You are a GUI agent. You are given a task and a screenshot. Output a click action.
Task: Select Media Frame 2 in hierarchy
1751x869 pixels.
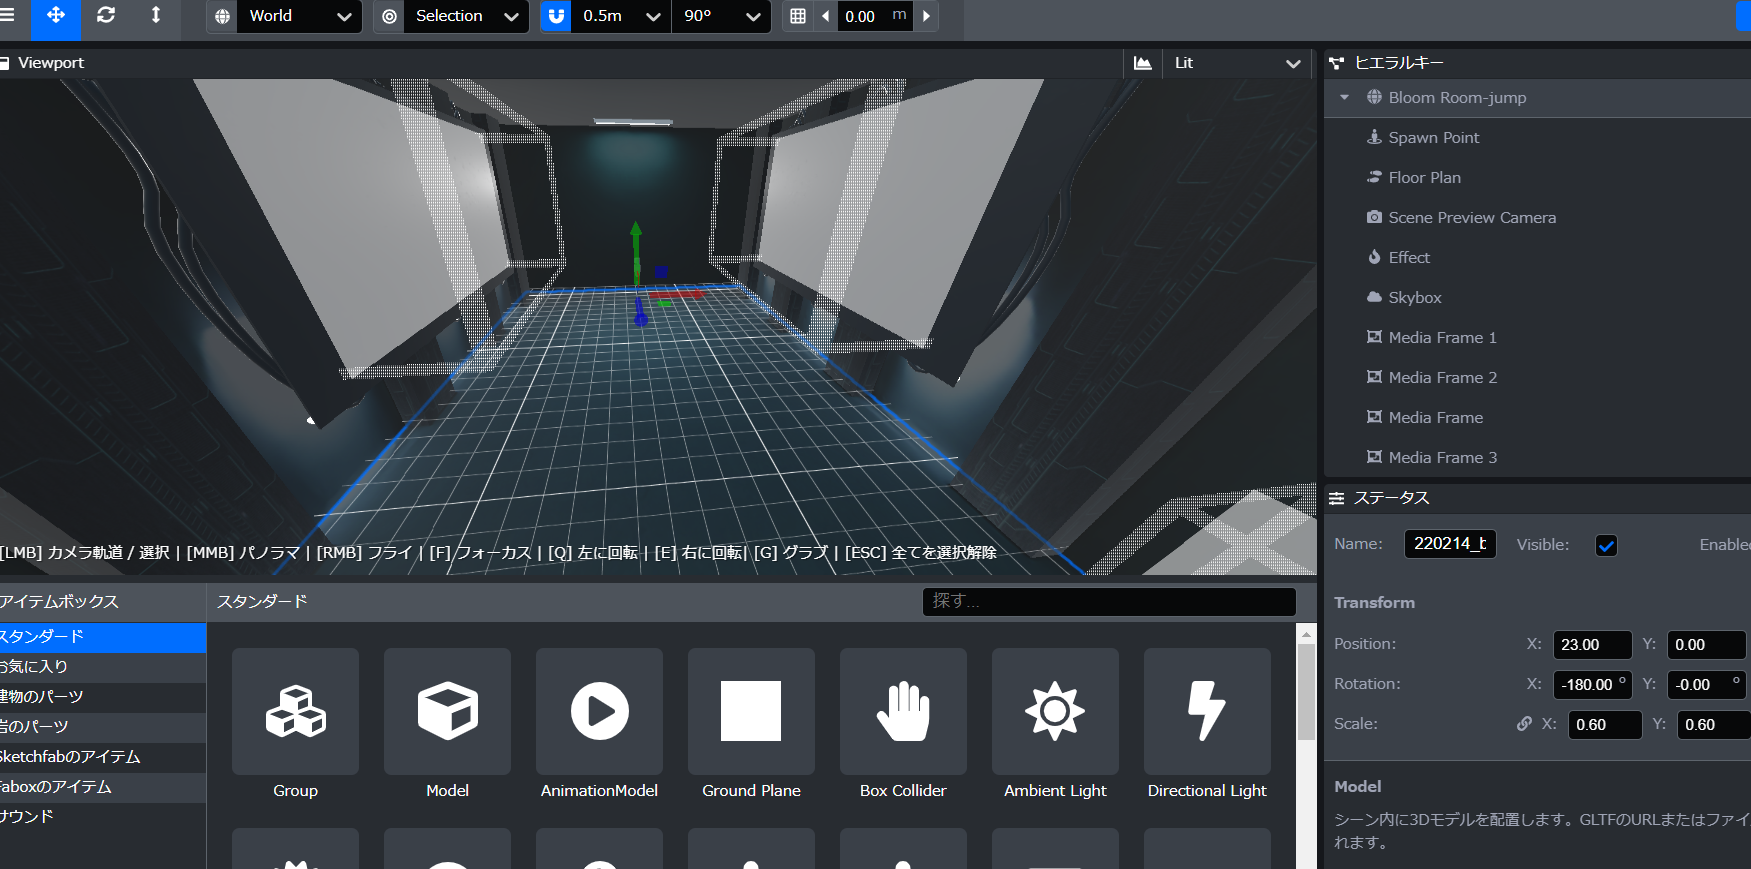pos(1537,378)
